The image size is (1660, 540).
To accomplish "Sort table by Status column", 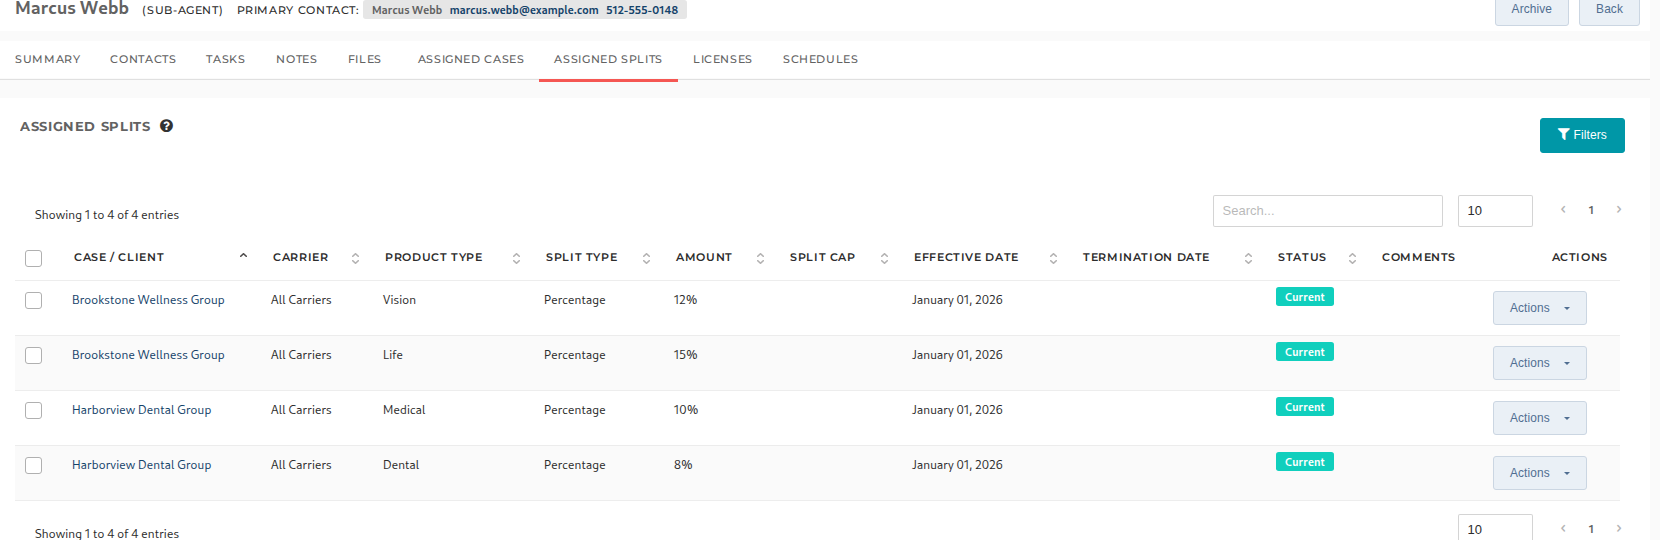I will click(1352, 258).
